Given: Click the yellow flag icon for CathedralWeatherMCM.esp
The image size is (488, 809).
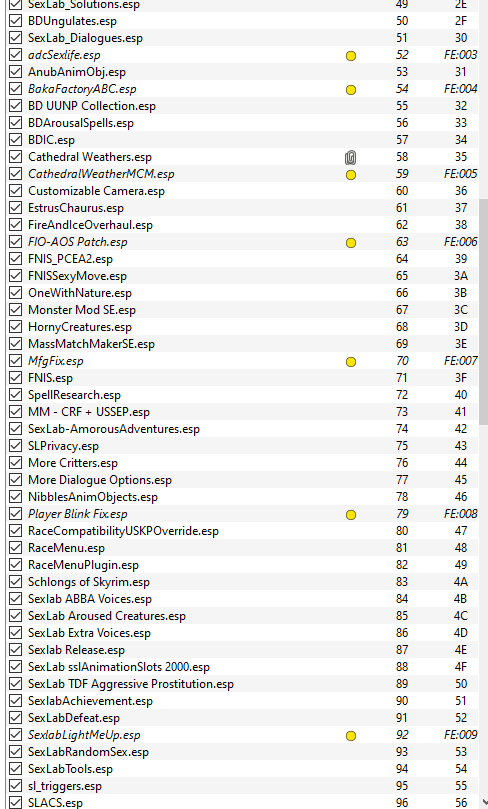Looking at the screenshot, I should tap(351, 175).
